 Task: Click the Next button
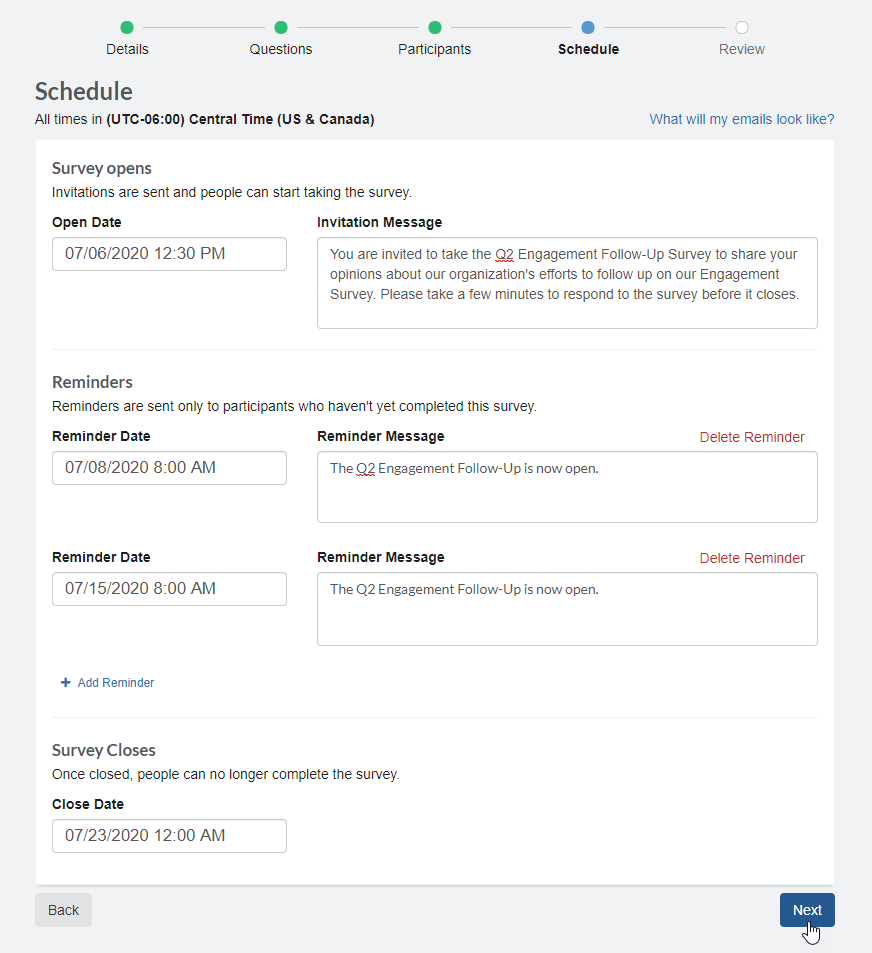coord(807,910)
